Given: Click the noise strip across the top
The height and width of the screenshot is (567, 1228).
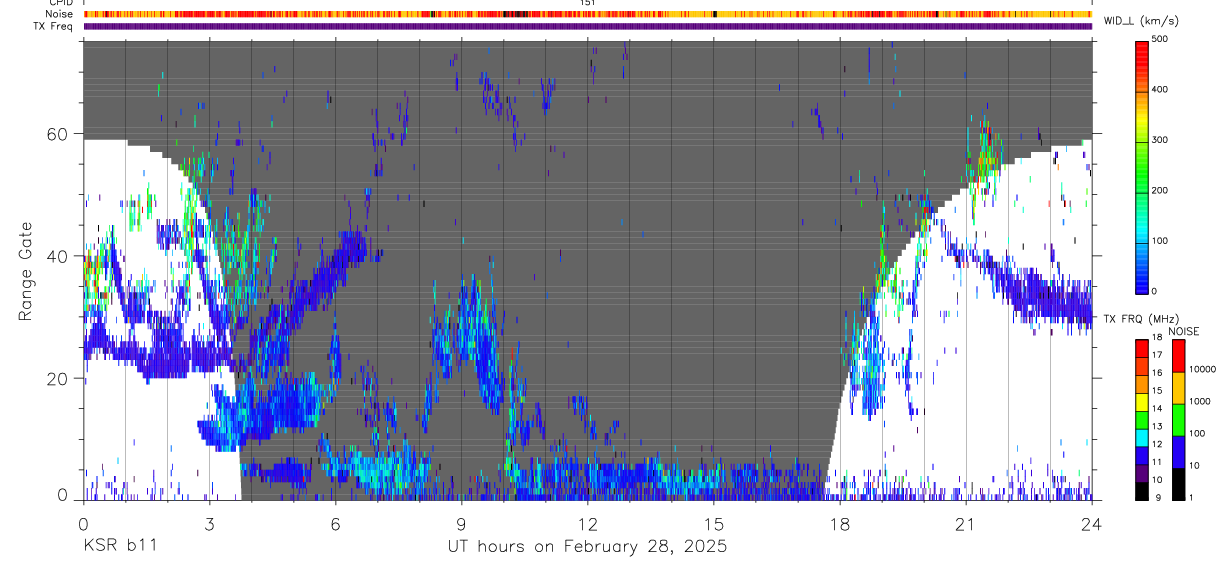Looking at the screenshot, I should coord(587,14).
